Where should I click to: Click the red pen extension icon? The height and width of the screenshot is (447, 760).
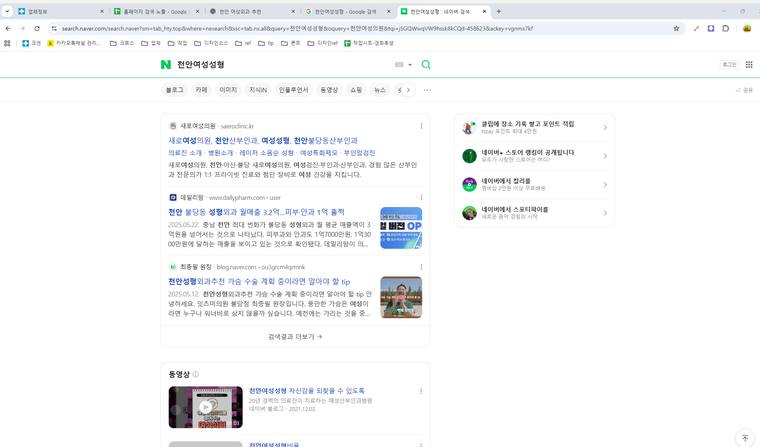click(697, 29)
